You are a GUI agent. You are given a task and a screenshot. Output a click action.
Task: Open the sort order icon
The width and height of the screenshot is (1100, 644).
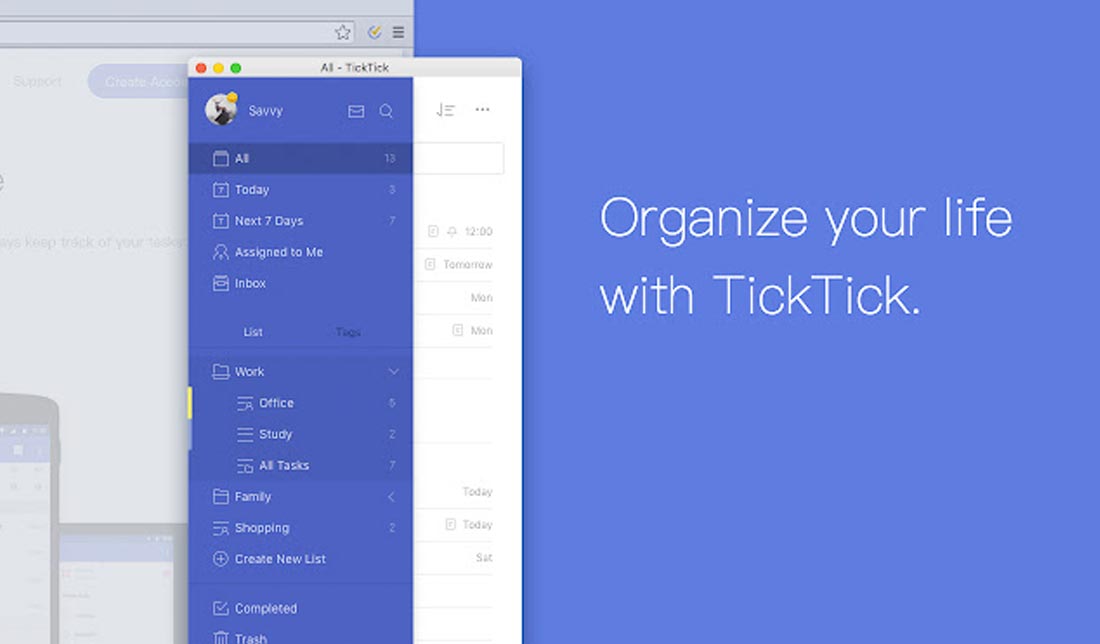click(443, 109)
